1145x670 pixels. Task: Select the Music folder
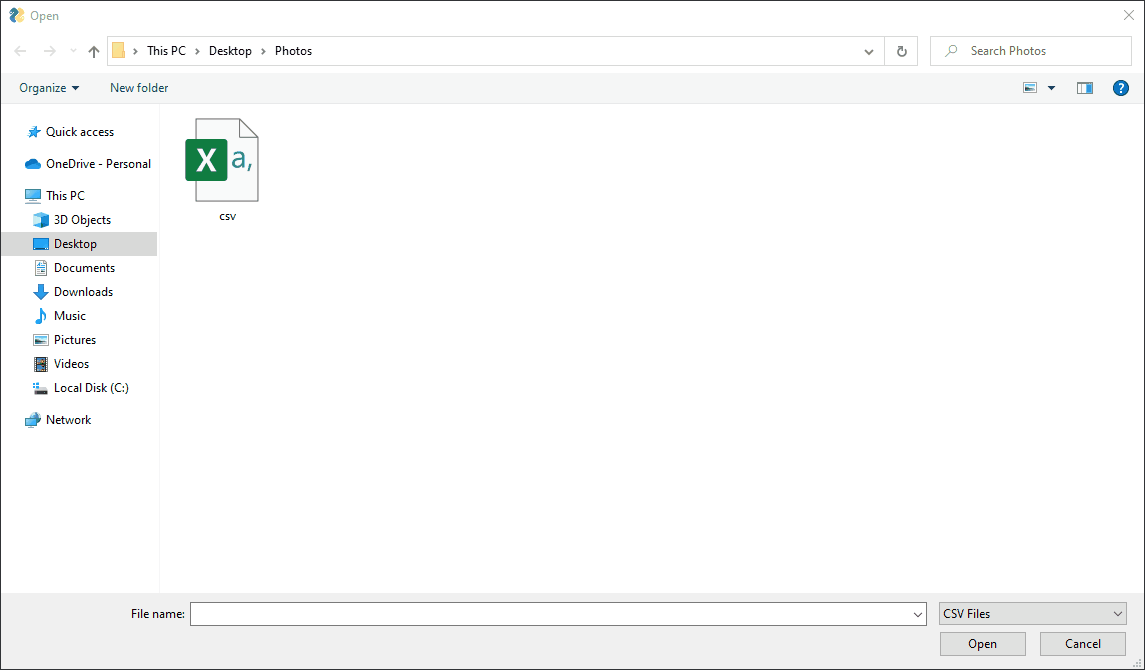69,316
